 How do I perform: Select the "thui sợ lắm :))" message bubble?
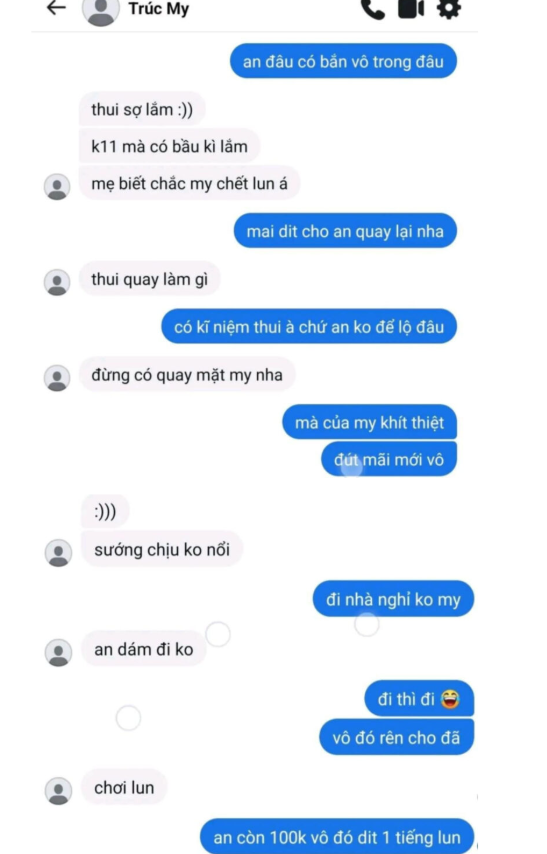pyautogui.click(x=142, y=109)
